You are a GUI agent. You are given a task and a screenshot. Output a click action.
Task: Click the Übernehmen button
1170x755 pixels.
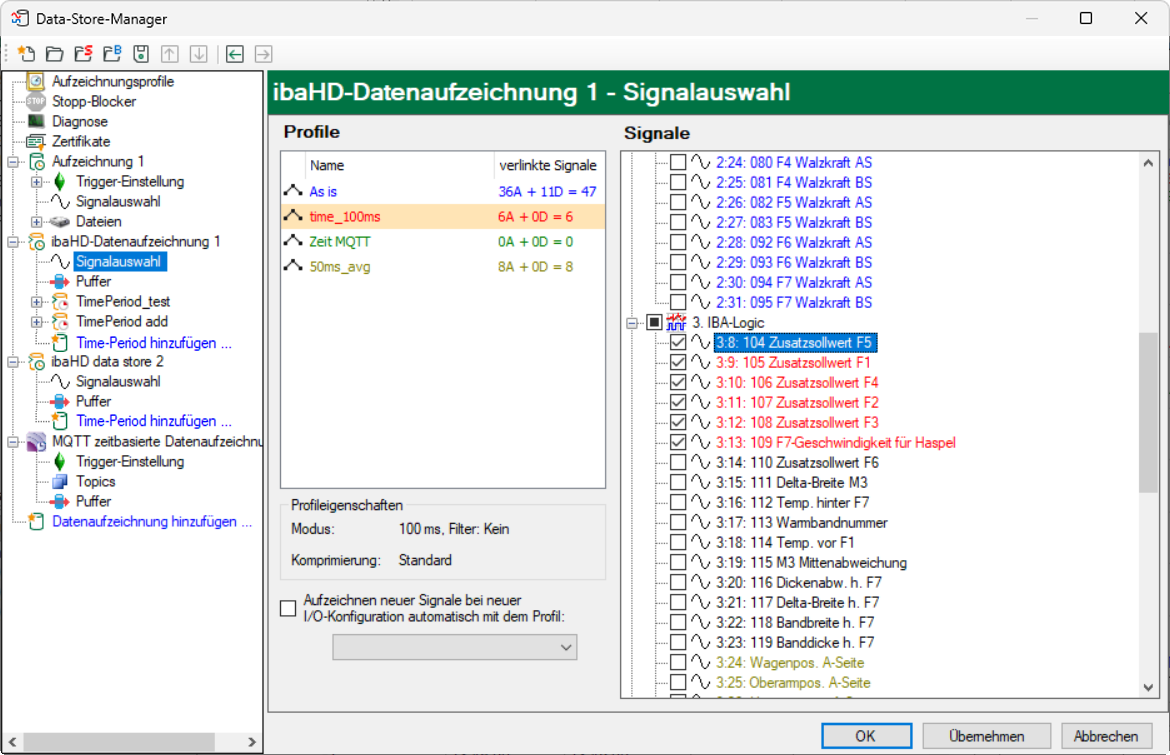pyautogui.click(x=986, y=736)
